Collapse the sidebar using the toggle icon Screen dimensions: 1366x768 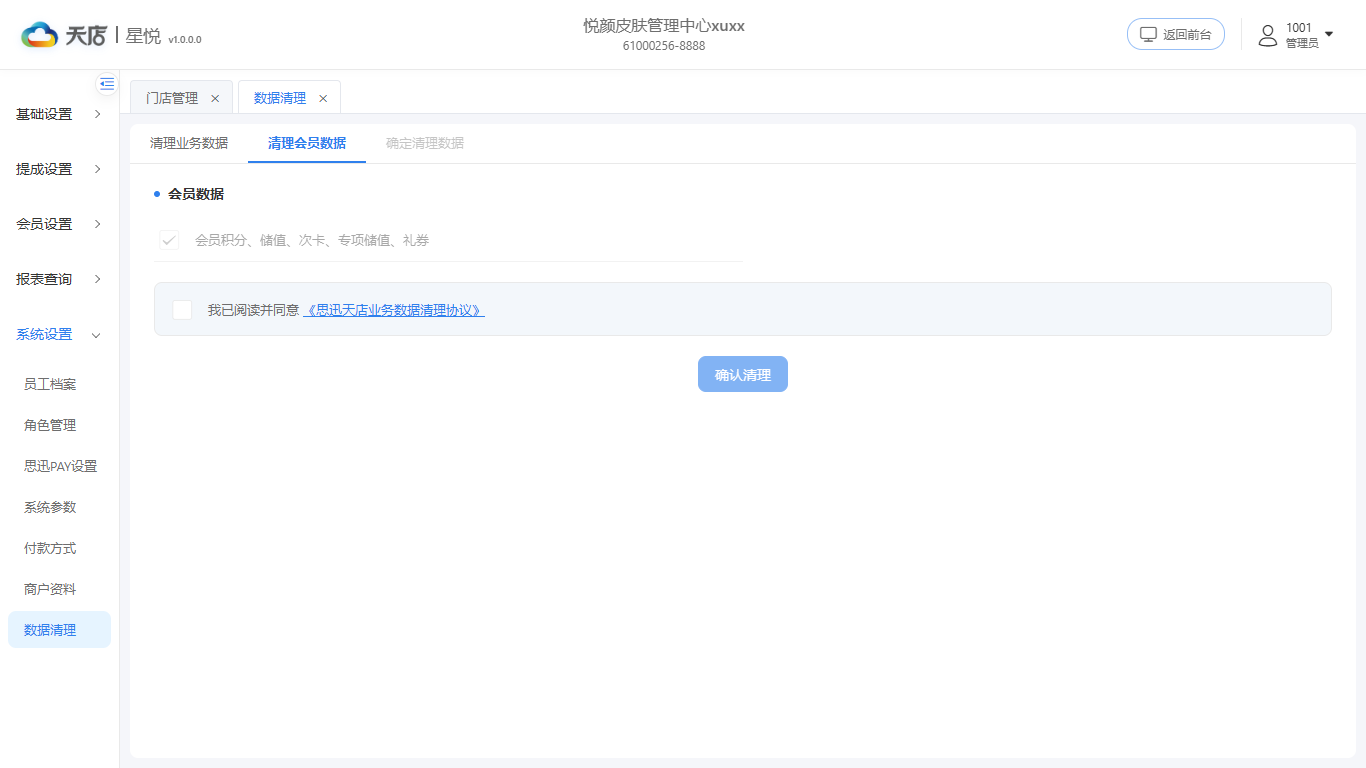(107, 84)
